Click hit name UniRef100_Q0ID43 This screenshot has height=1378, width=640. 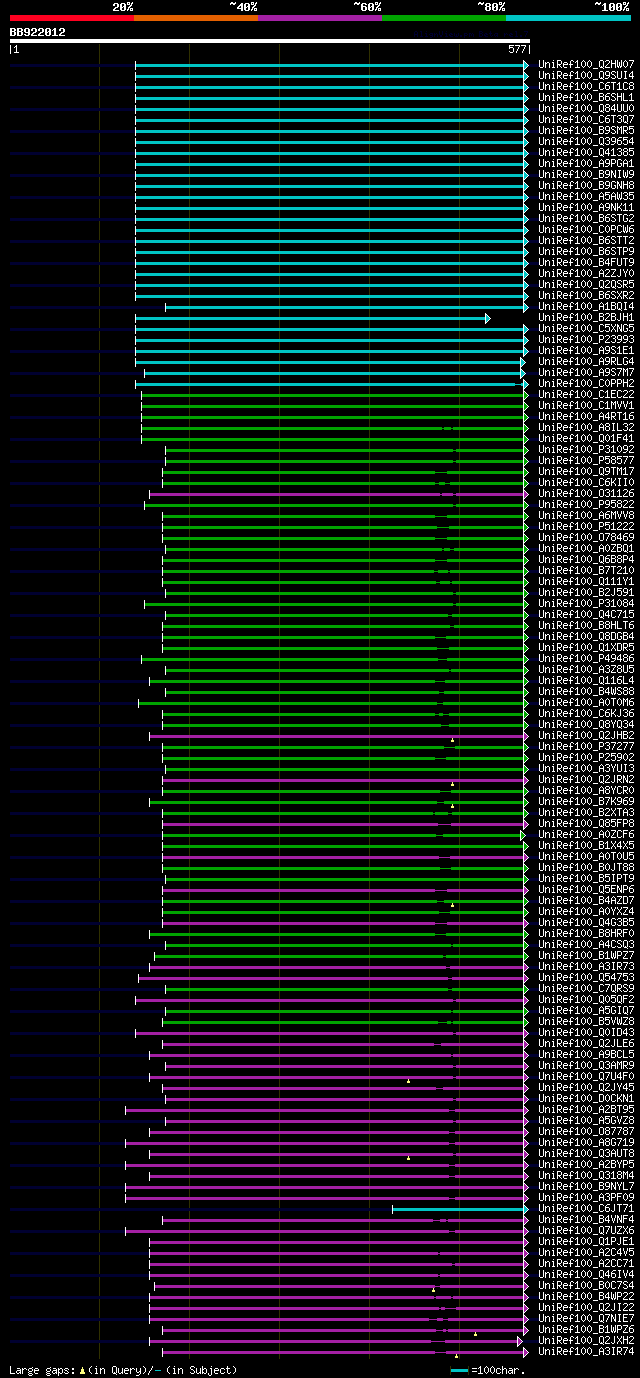pyautogui.click(x=586, y=1032)
